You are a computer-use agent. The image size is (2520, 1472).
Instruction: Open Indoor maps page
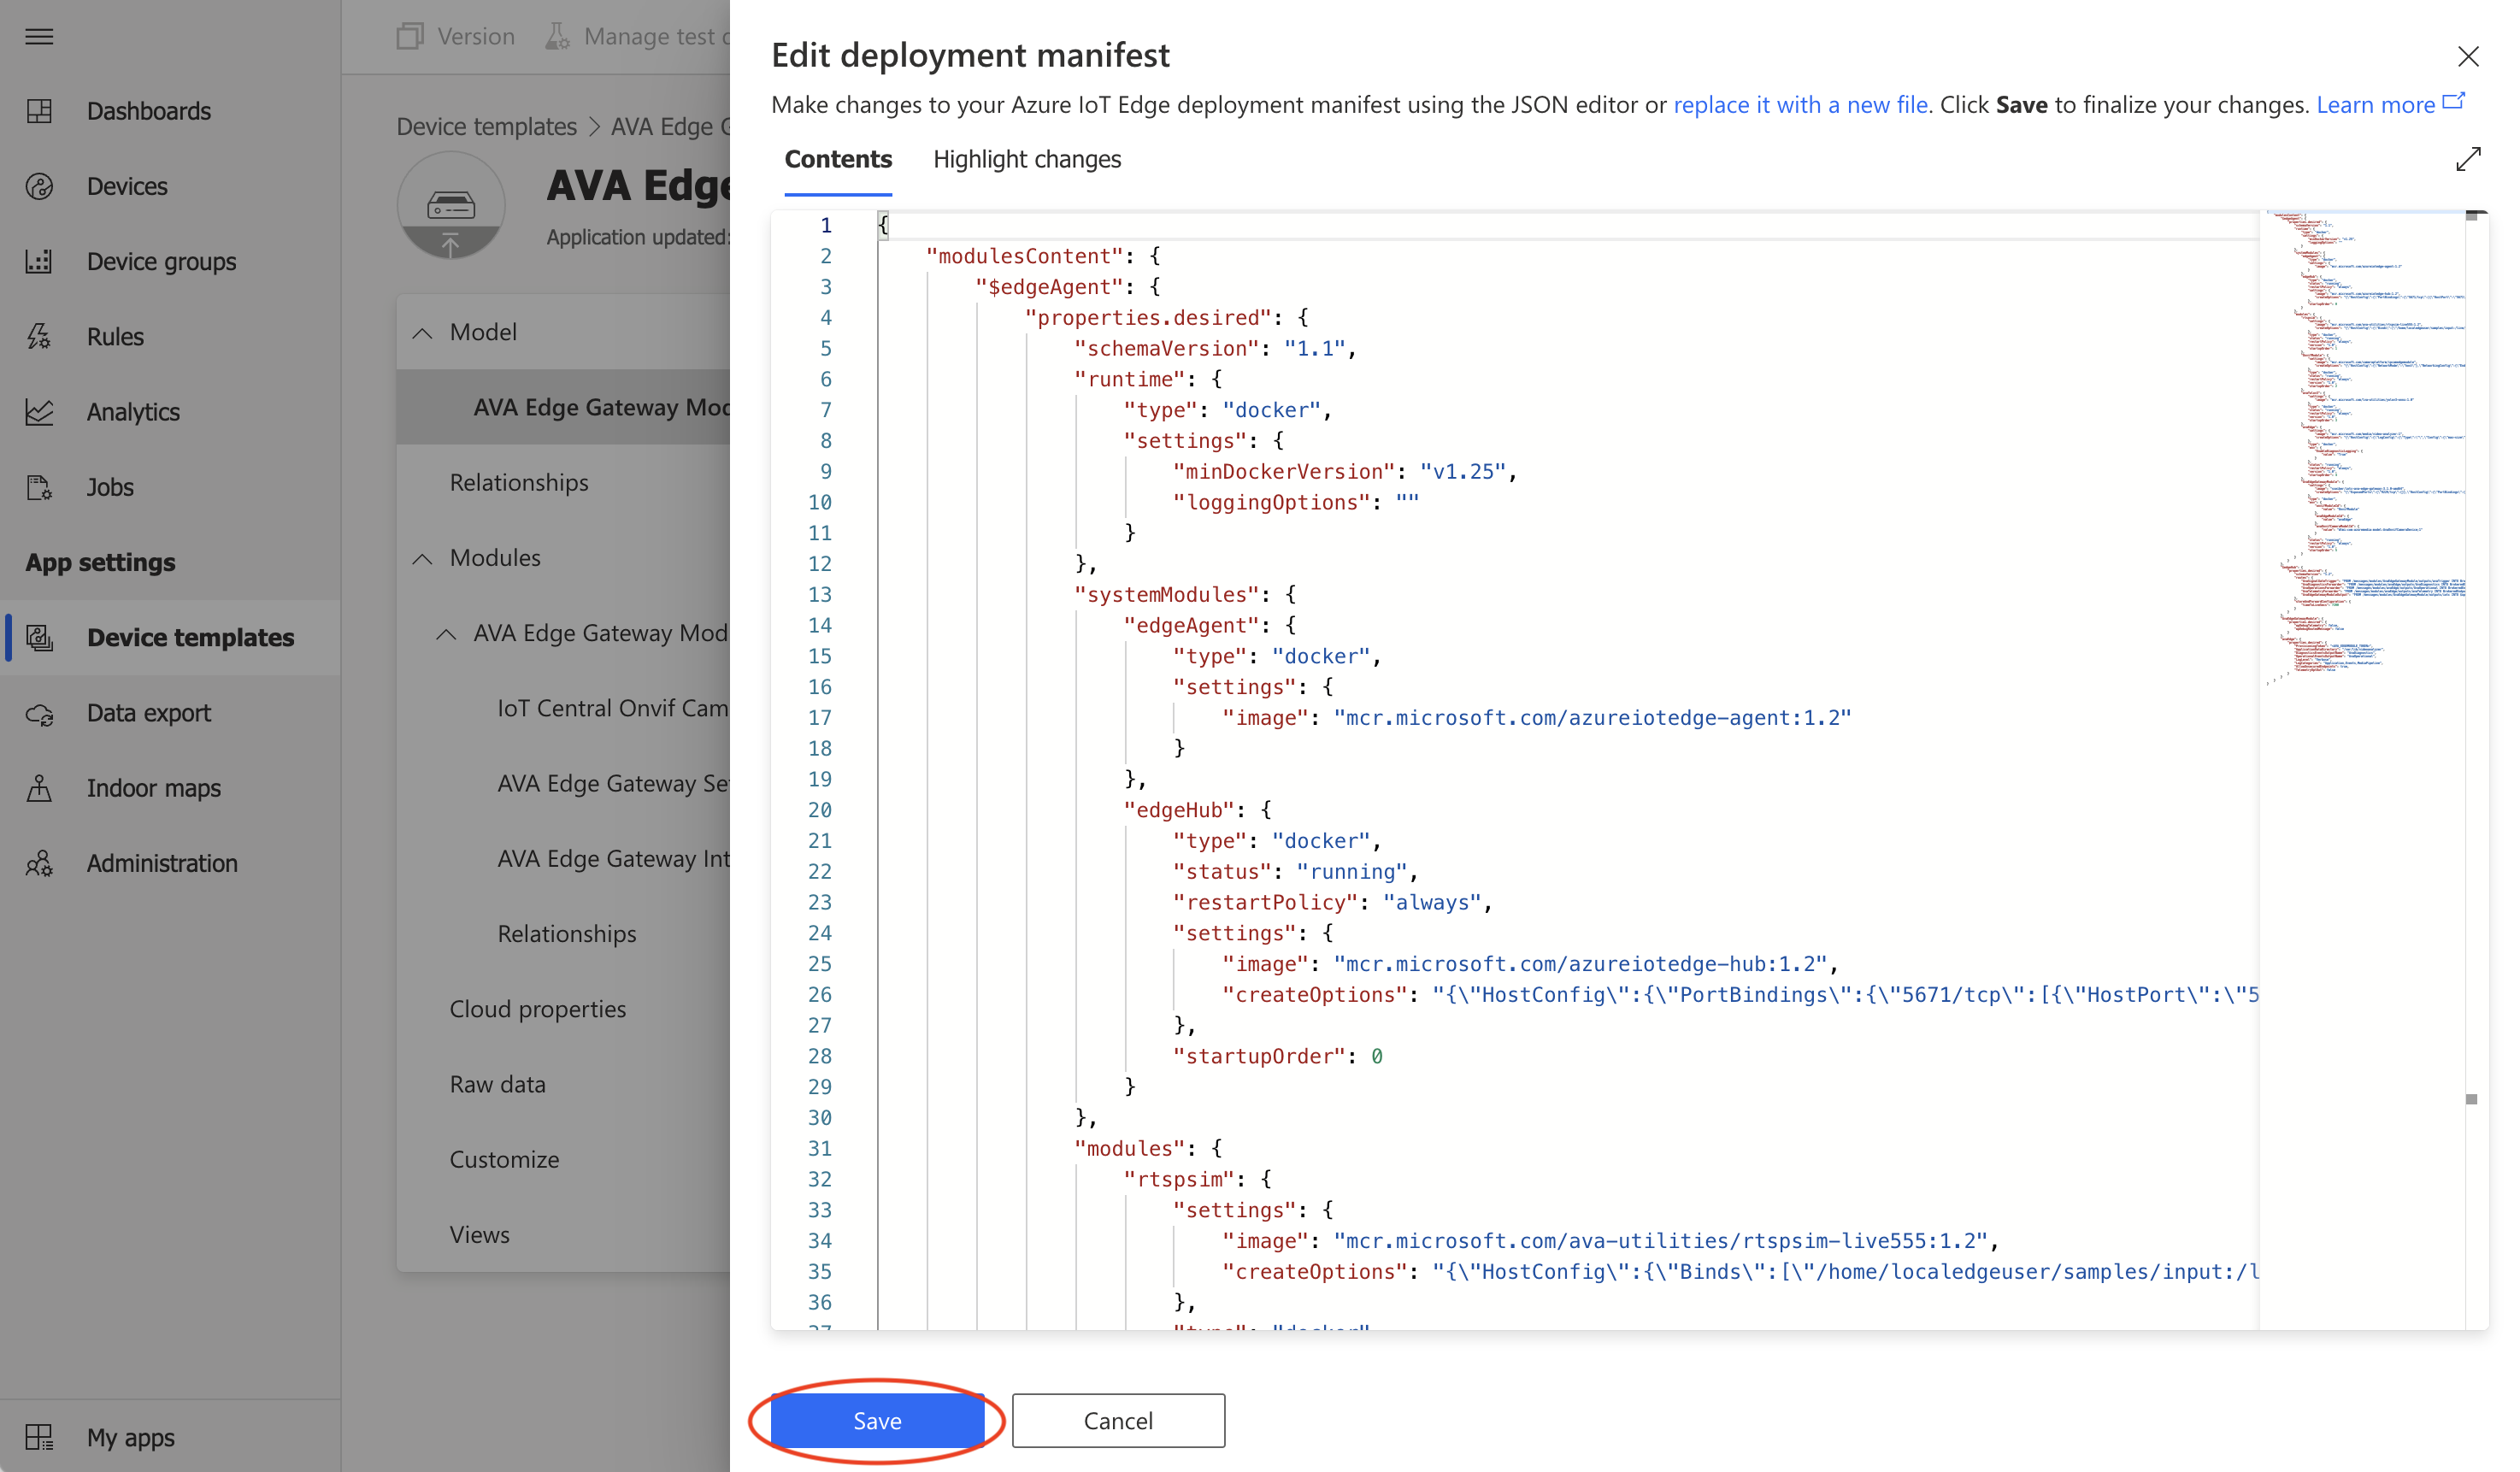(170, 788)
